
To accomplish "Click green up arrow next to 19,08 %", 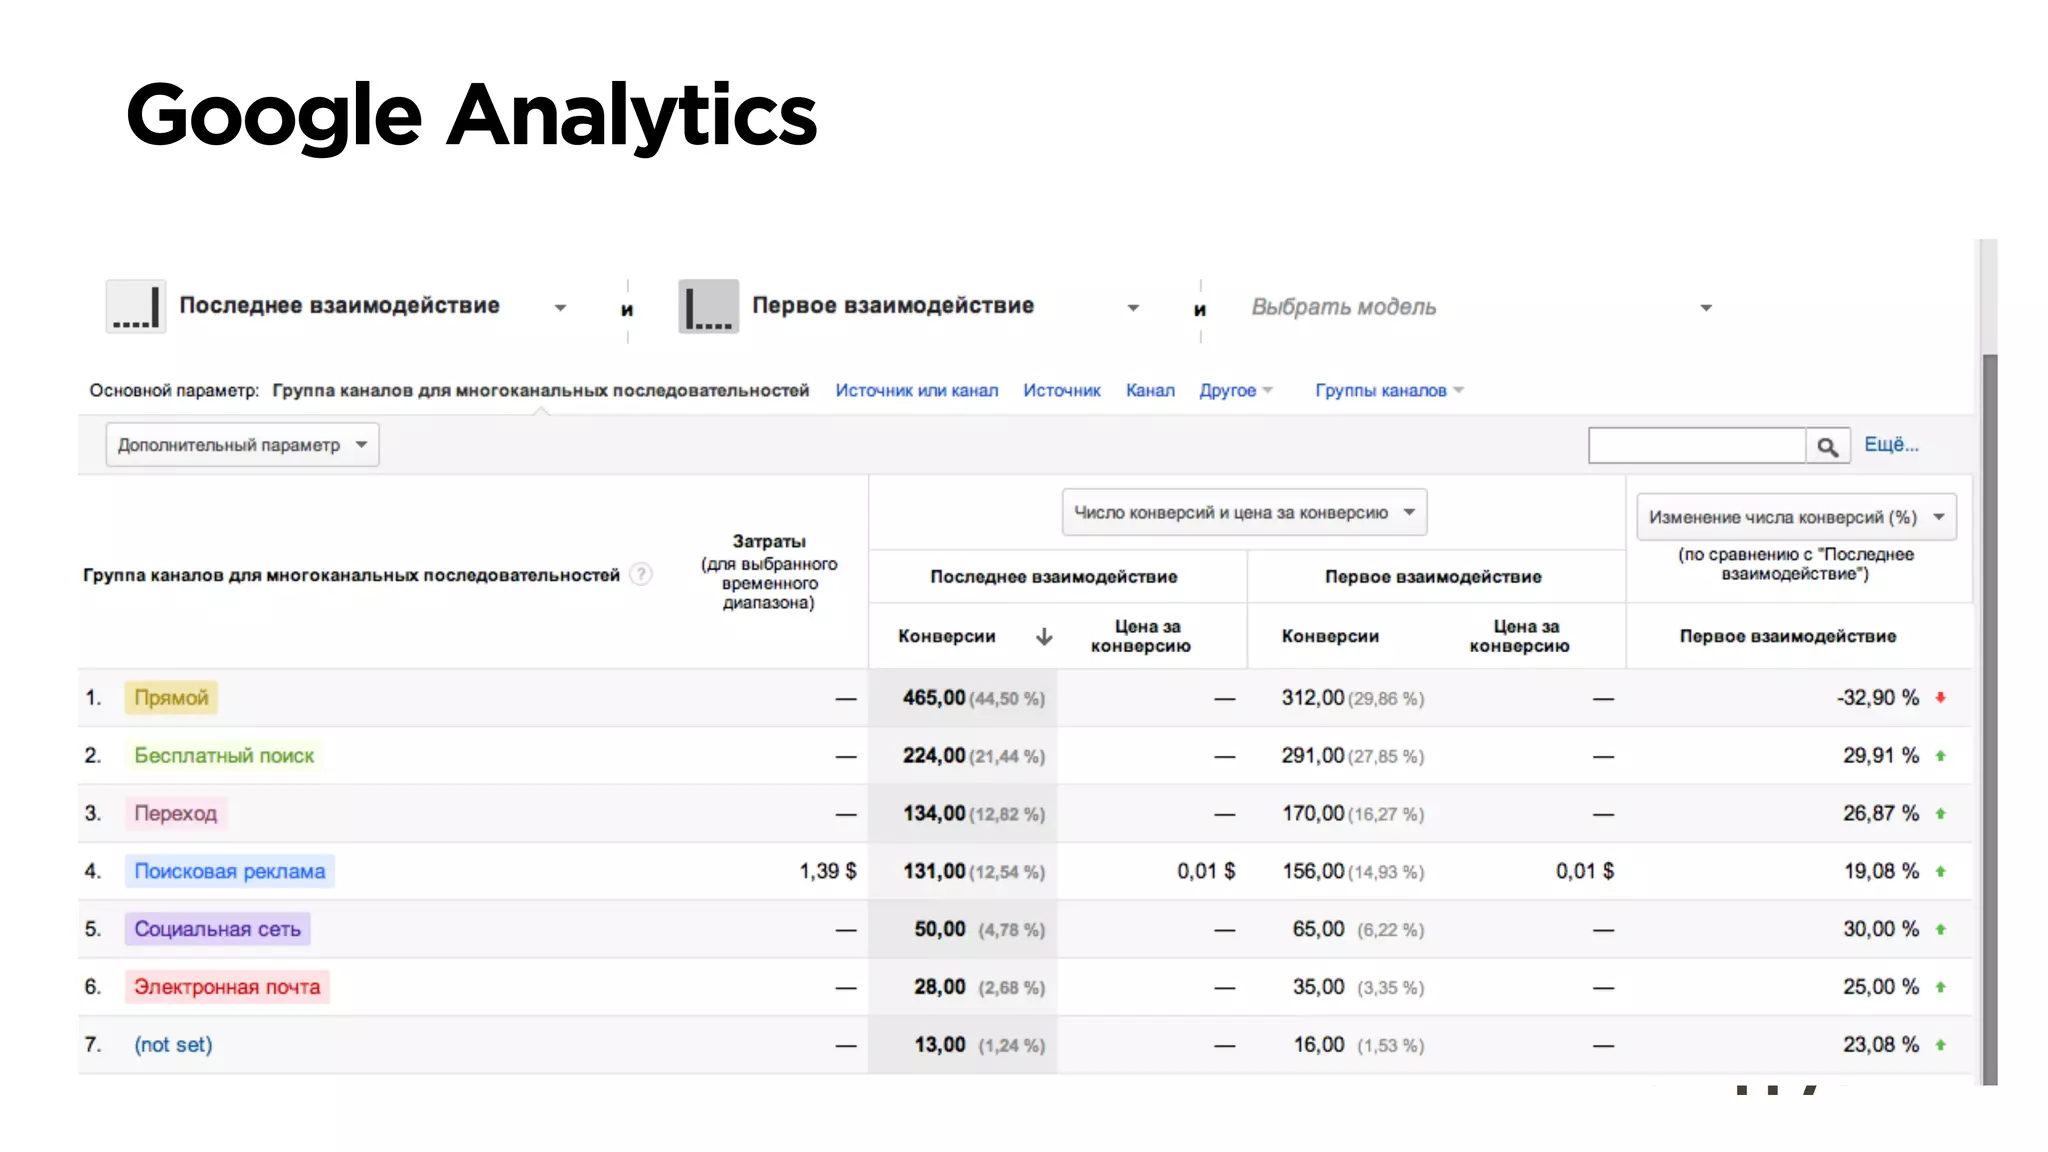I will point(1940,871).
